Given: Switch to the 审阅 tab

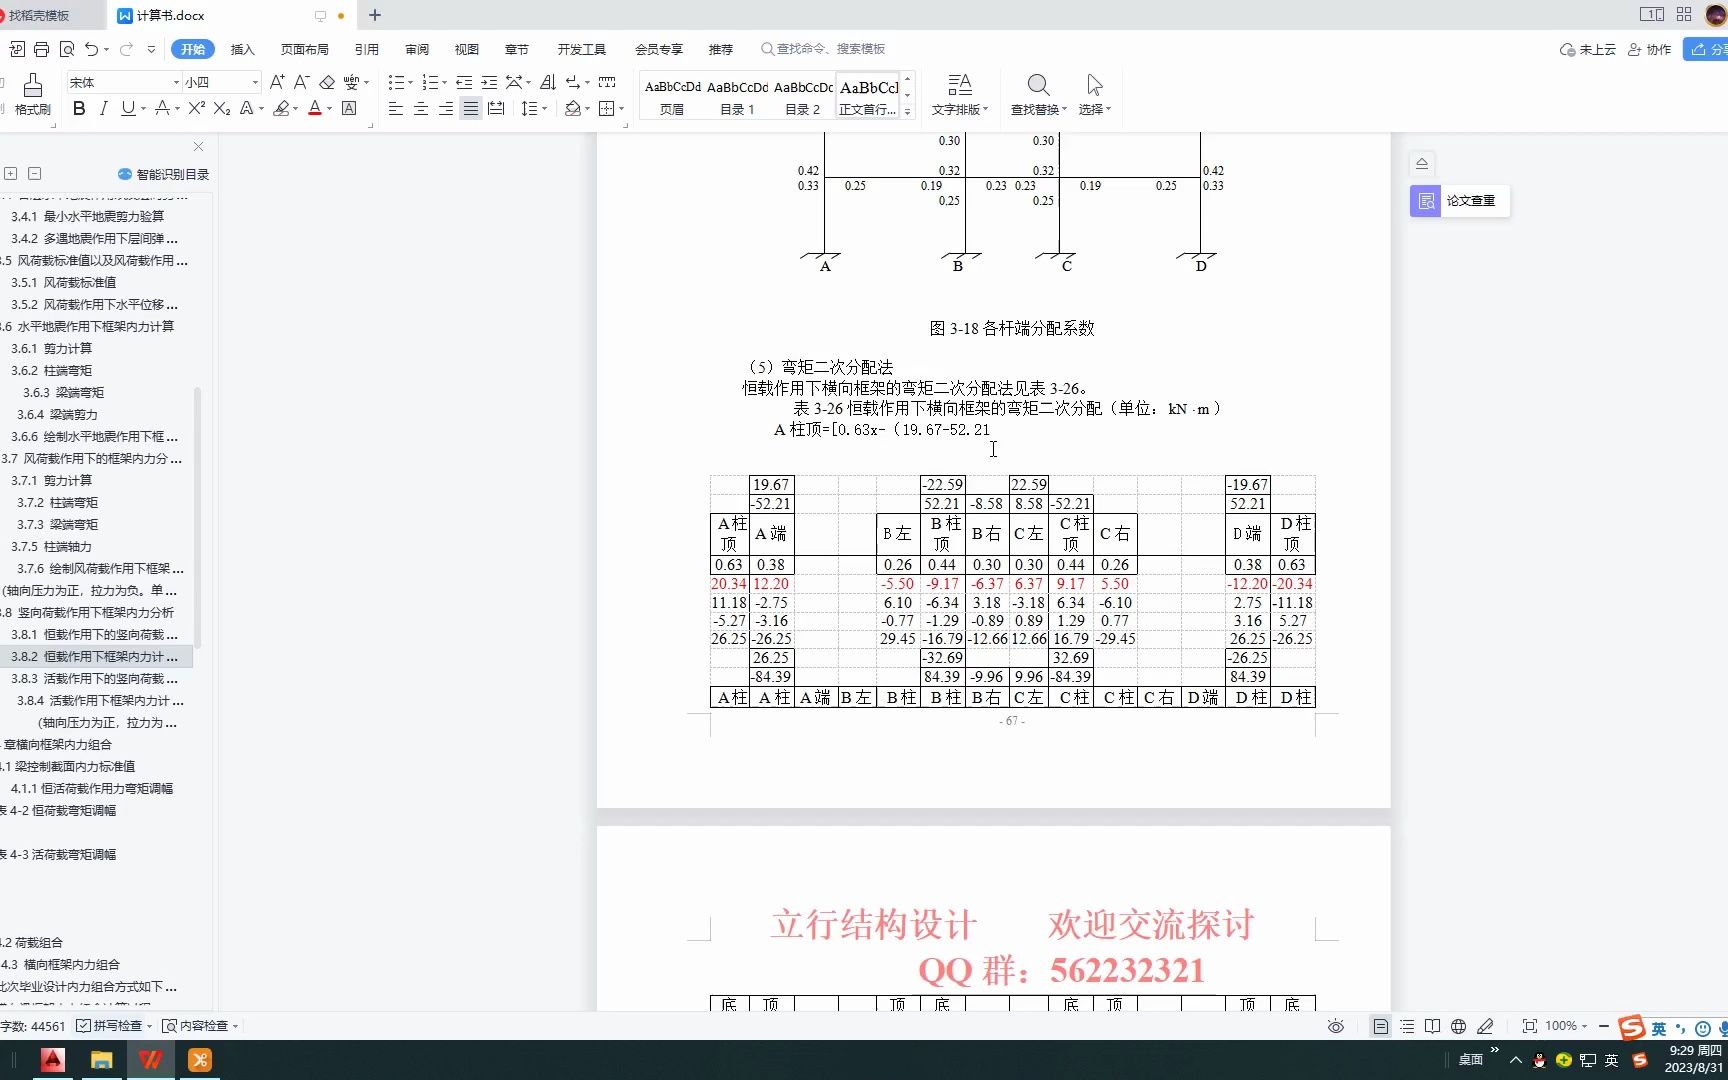Looking at the screenshot, I should pos(417,49).
